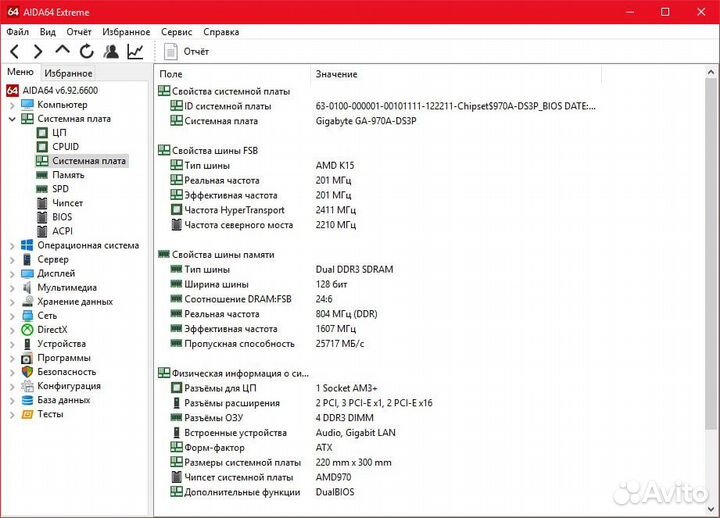Click the База данных database icon
Viewport: 720px width, 518px height.
pos(27,400)
